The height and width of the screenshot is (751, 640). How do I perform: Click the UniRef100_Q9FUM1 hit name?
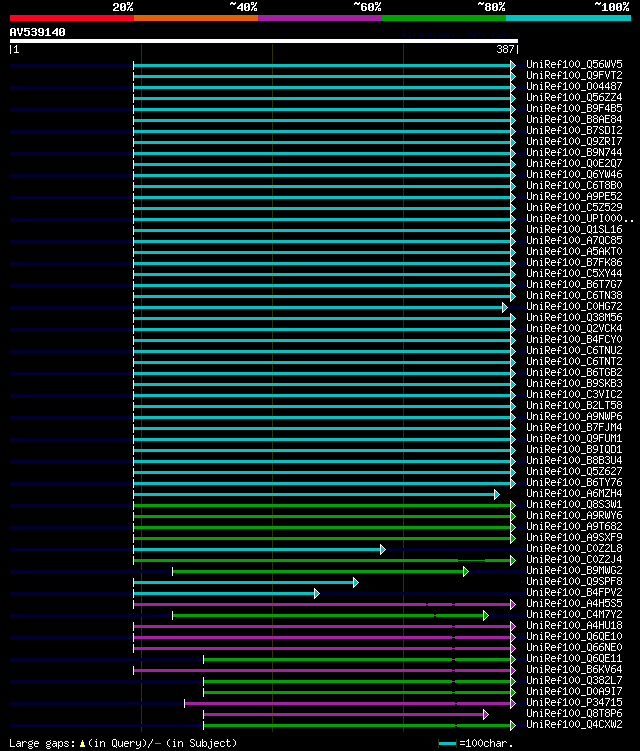pos(574,439)
